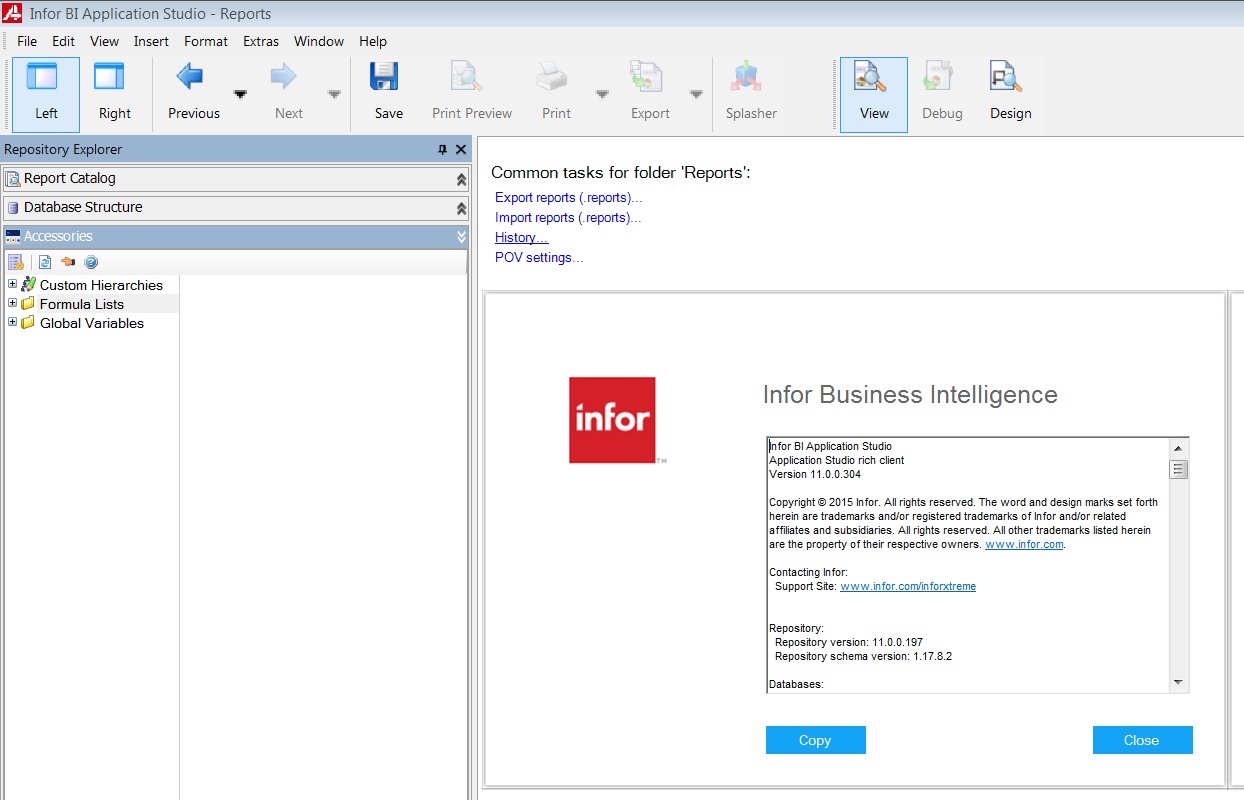
Task: Open the Print dropdown arrow
Action: (602, 94)
